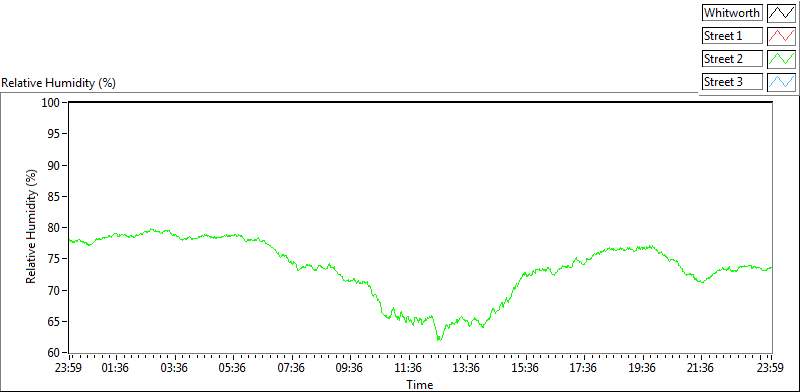
Task: Click the 21:36 x-axis time label
Action: [x=700, y=368]
